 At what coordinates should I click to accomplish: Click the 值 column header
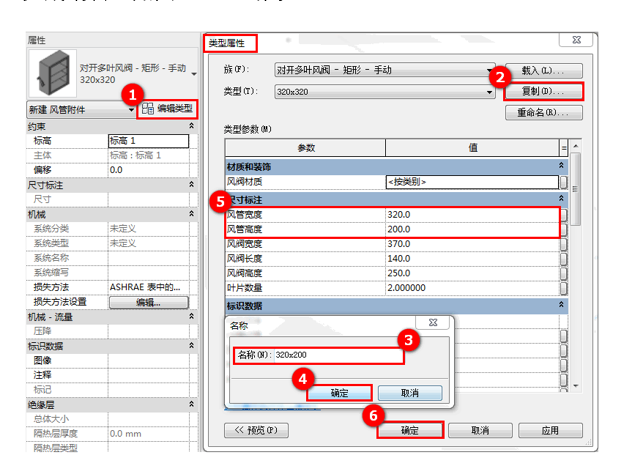click(x=473, y=148)
